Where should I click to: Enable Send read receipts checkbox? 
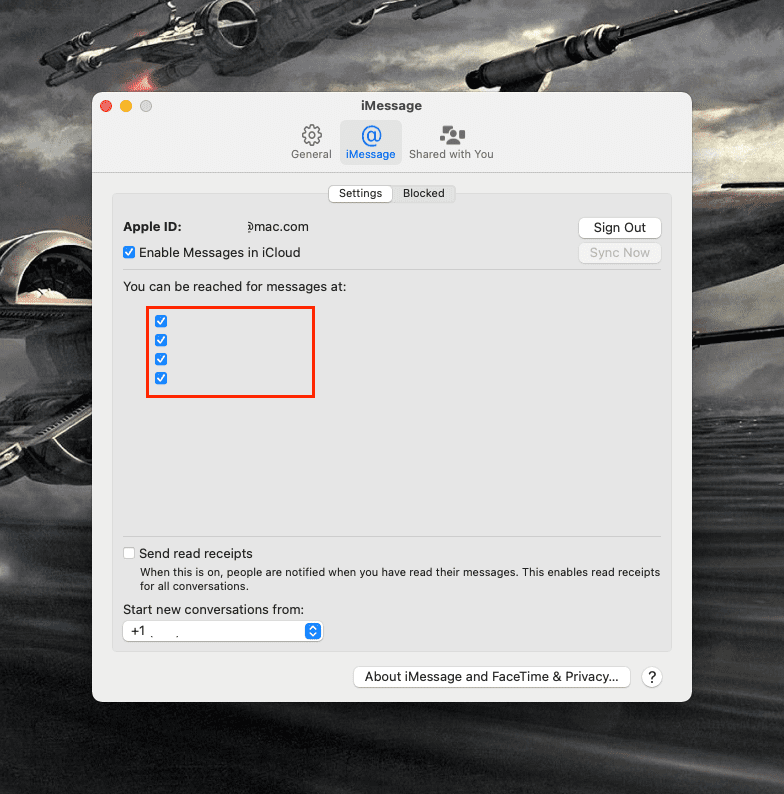pyautogui.click(x=129, y=553)
